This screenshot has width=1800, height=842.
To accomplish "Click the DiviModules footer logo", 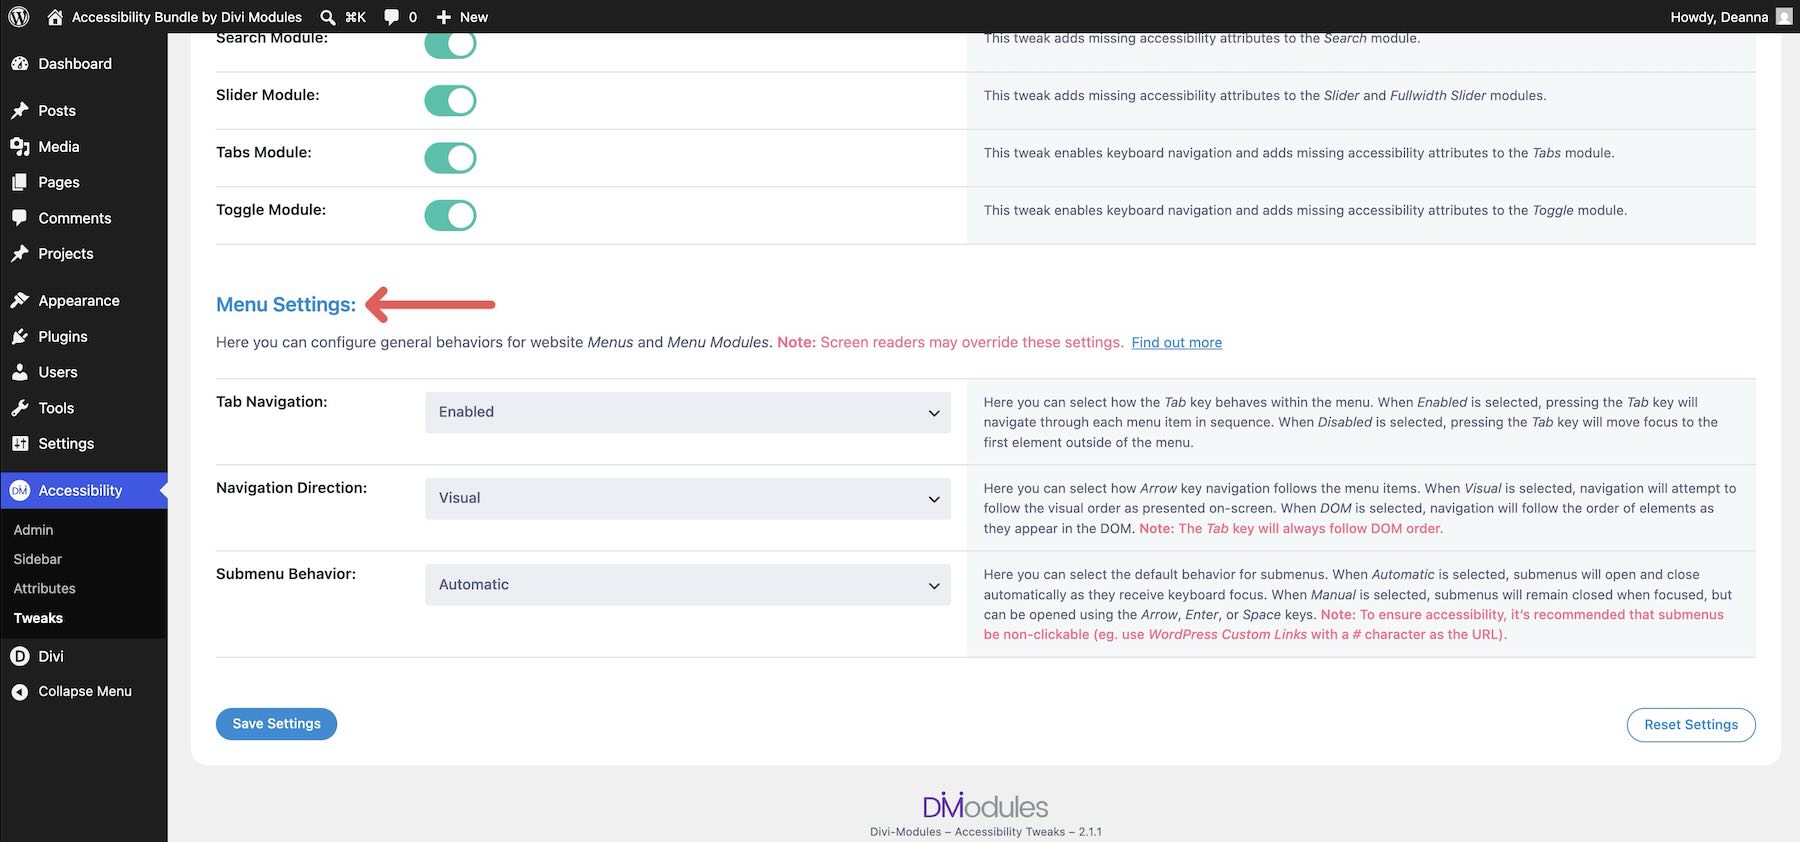I will [985, 806].
